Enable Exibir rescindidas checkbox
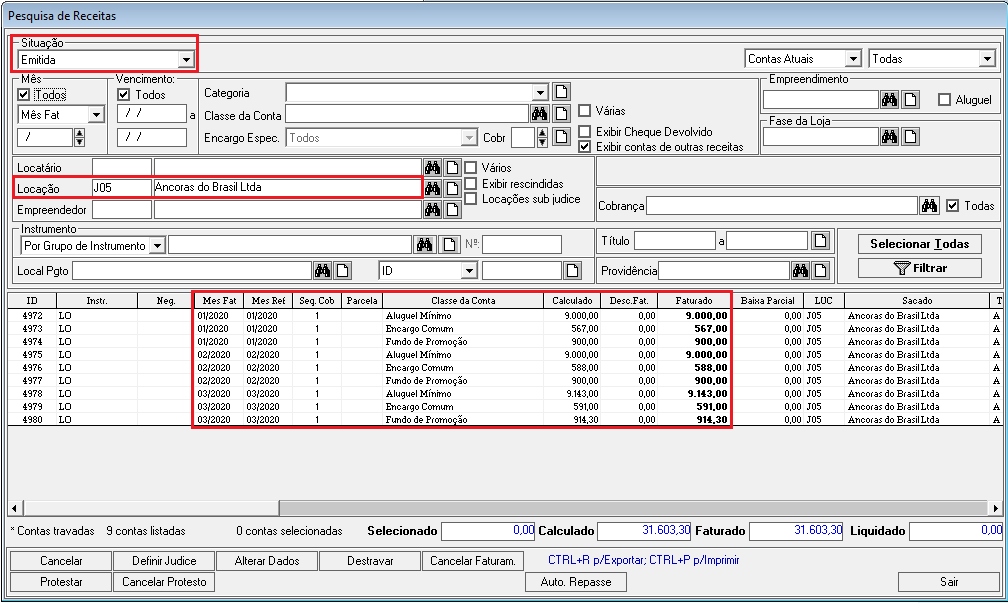The width and height of the screenshot is (1008, 603). (x=471, y=183)
